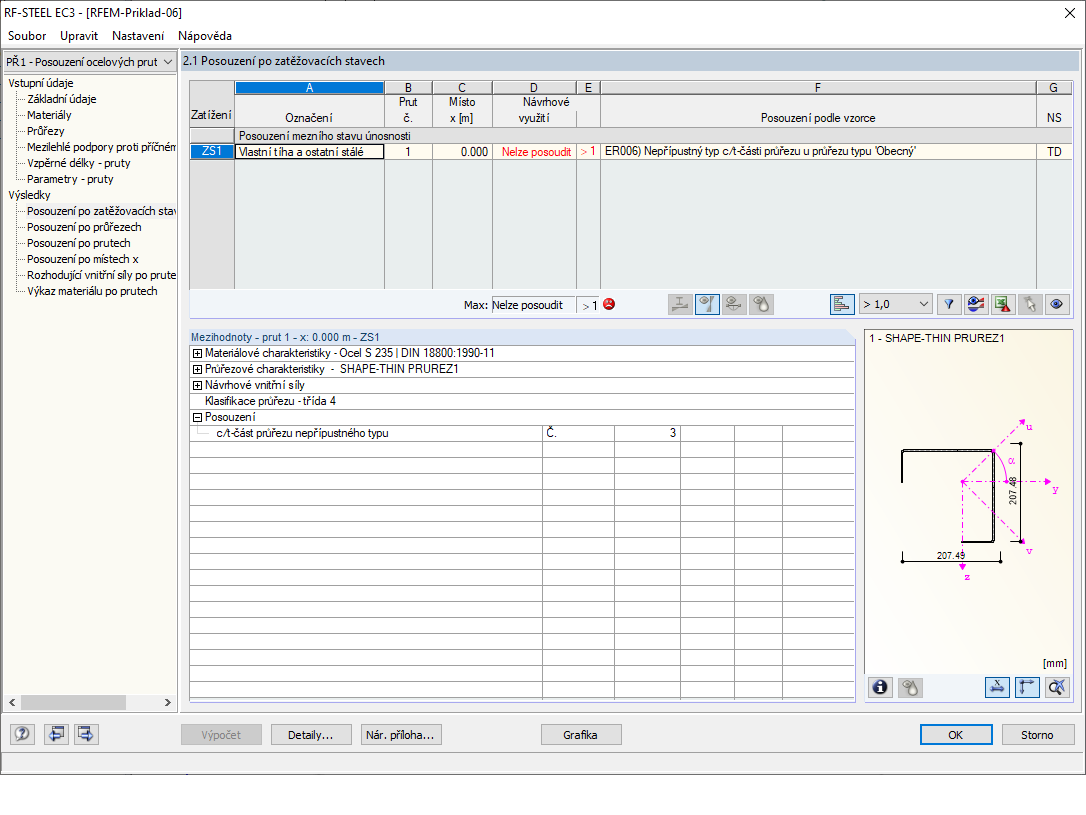Select Výkaz materiálu po prutech item
This screenshot has width=1086, height=815.
pyautogui.click(x=92, y=291)
